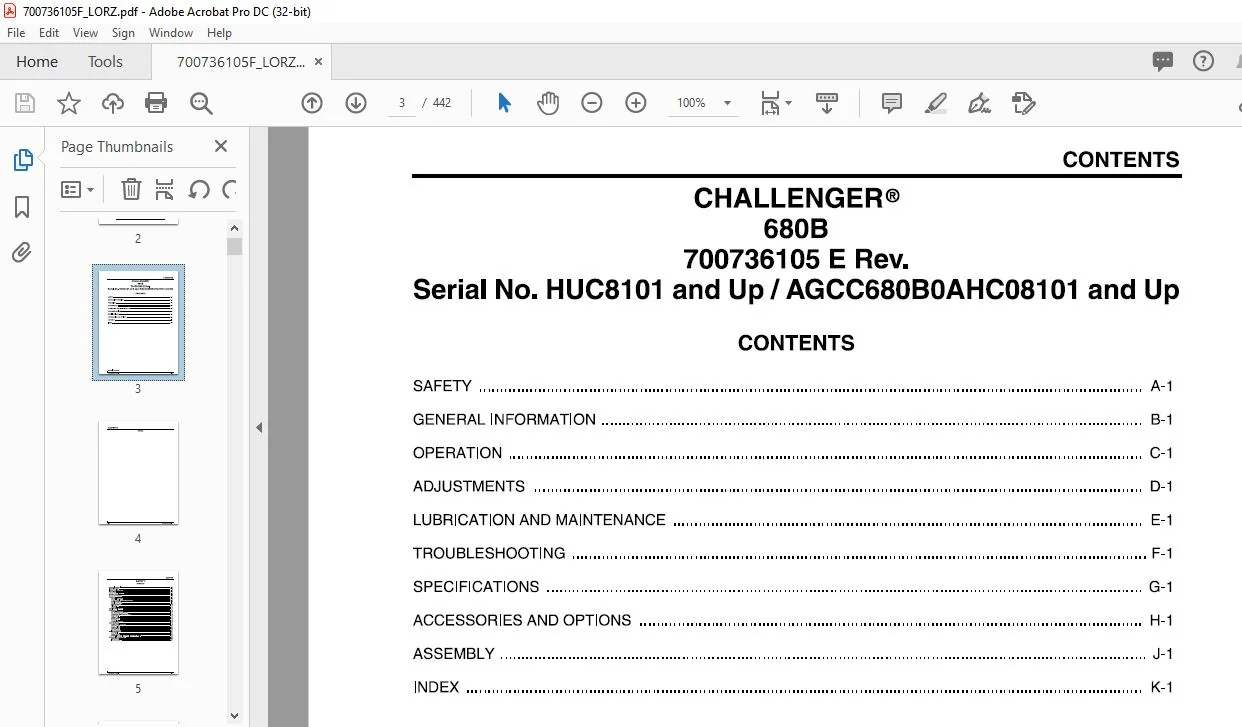Click the stamp/redact tool icon
This screenshot has height=727, width=1242.
1023,103
